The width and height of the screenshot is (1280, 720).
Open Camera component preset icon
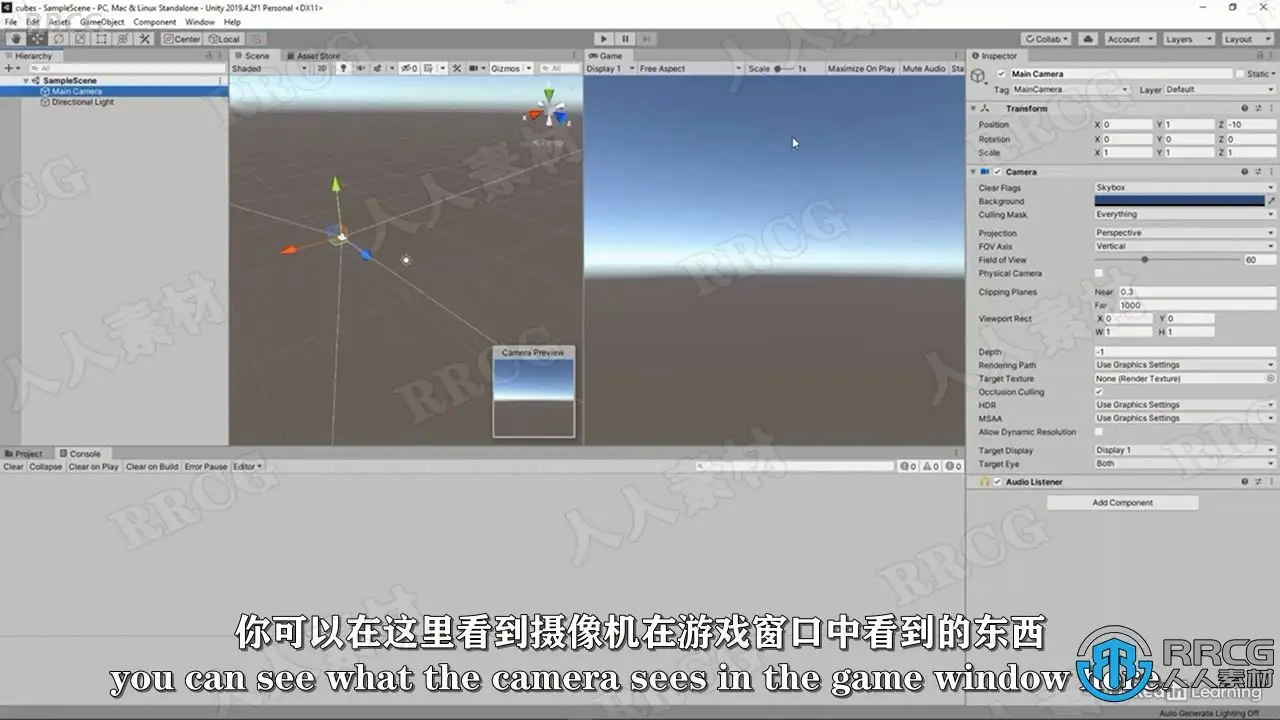pos(1258,171)
